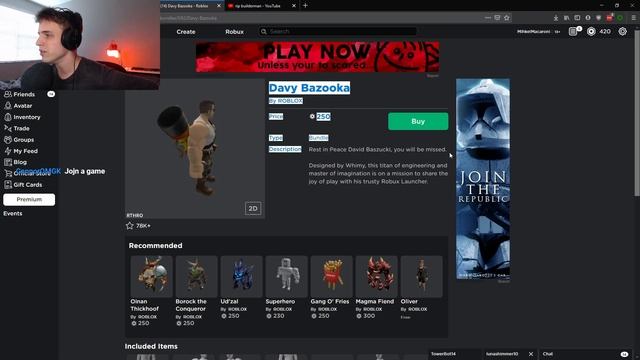Open the Superhero recommended item
This screenshot has height=360, width=640.
(286, 287)
